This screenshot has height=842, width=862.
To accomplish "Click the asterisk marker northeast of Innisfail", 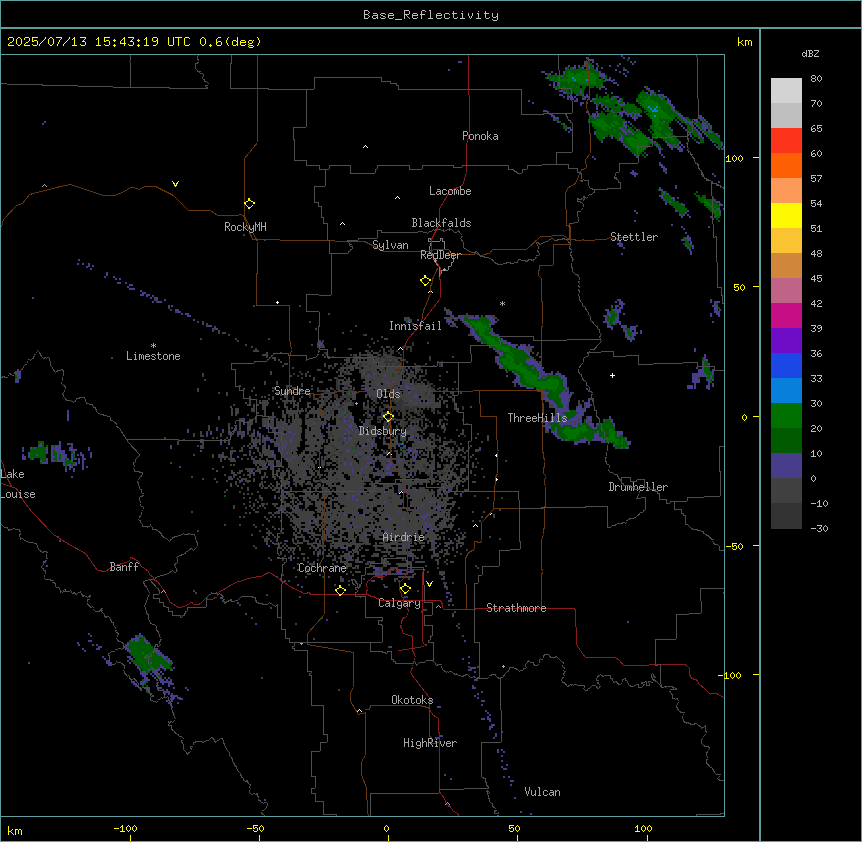I will (x=502, y=303).
